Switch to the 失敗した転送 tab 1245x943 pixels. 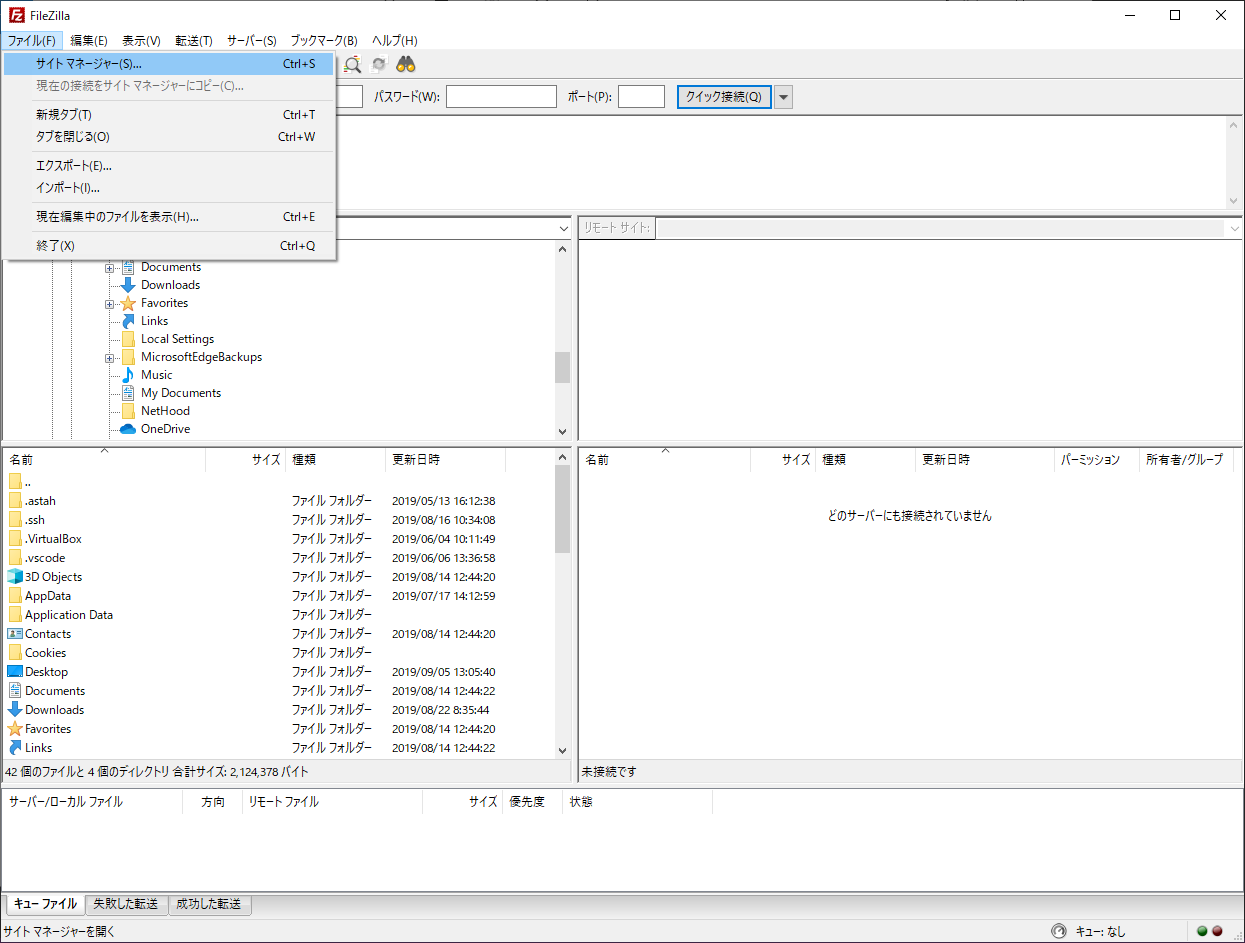point(126,904)
